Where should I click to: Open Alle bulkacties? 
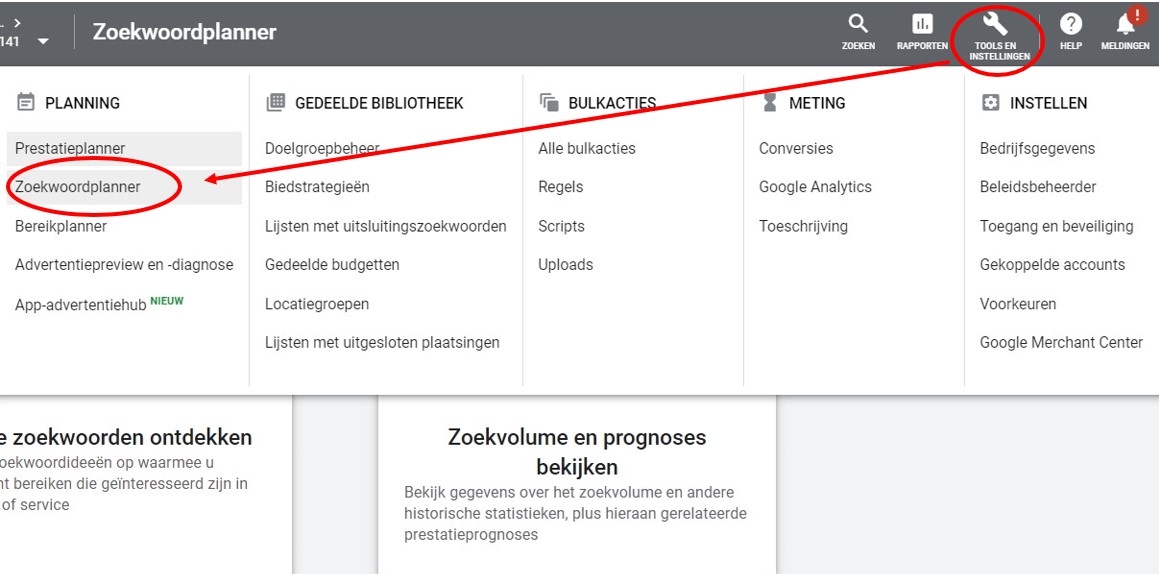click(587, 148)
